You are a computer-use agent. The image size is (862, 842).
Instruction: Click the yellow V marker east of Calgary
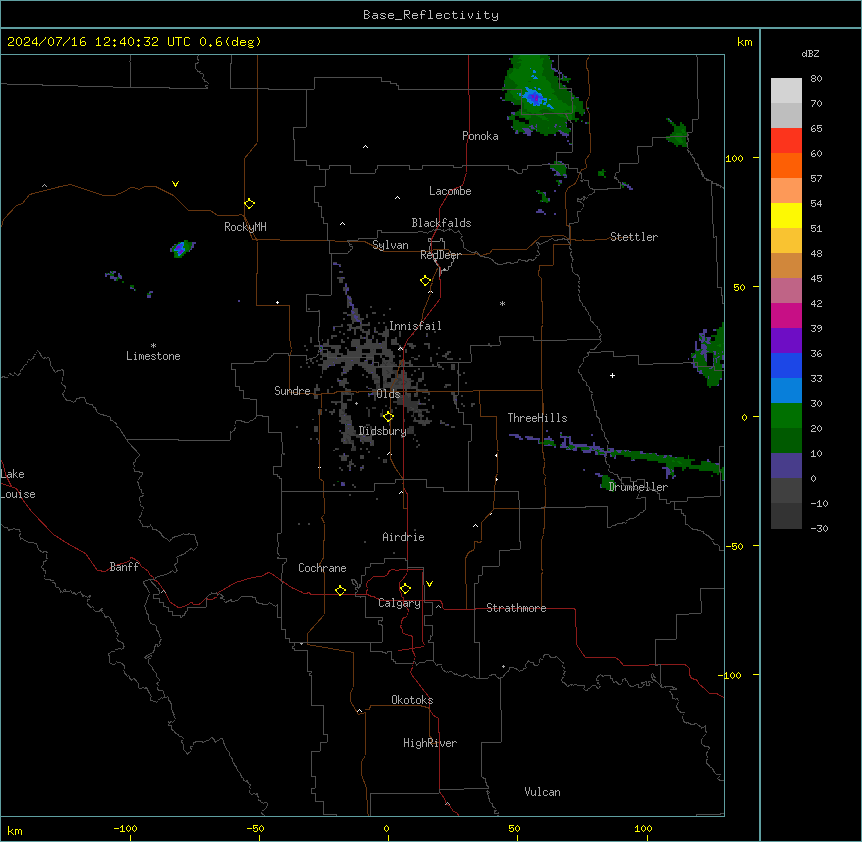[x=429, y=584]
